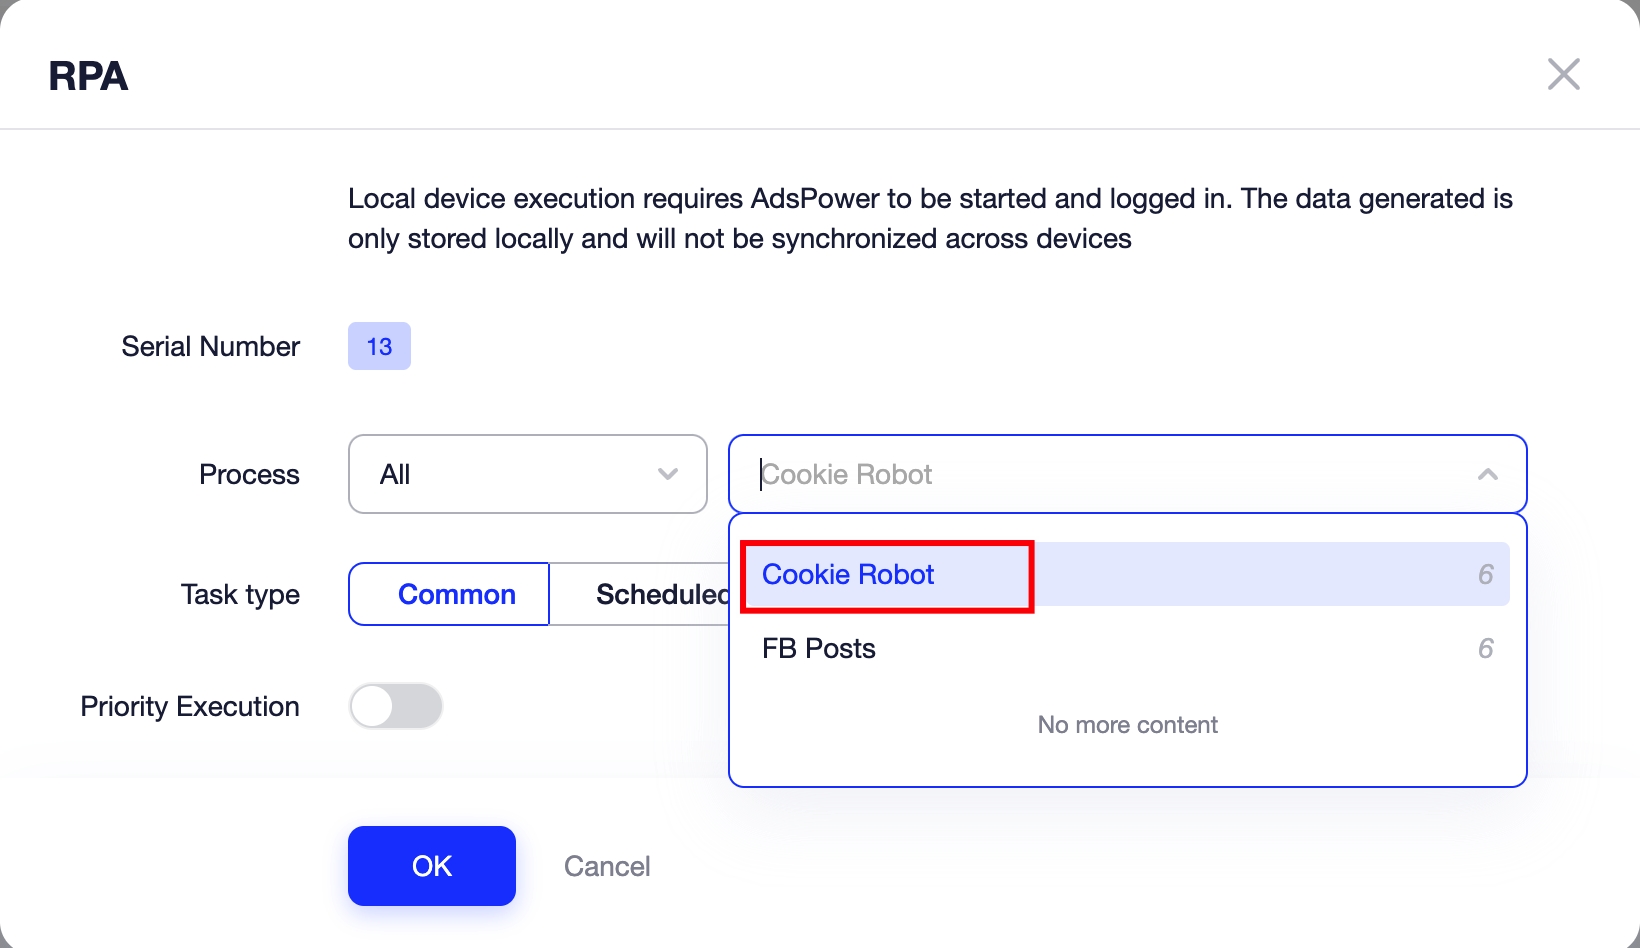The height and width of the screenshot is (948, 1640).
Task: Click the highlighted Cookie Robot option
Action: (x=848, y=574)
